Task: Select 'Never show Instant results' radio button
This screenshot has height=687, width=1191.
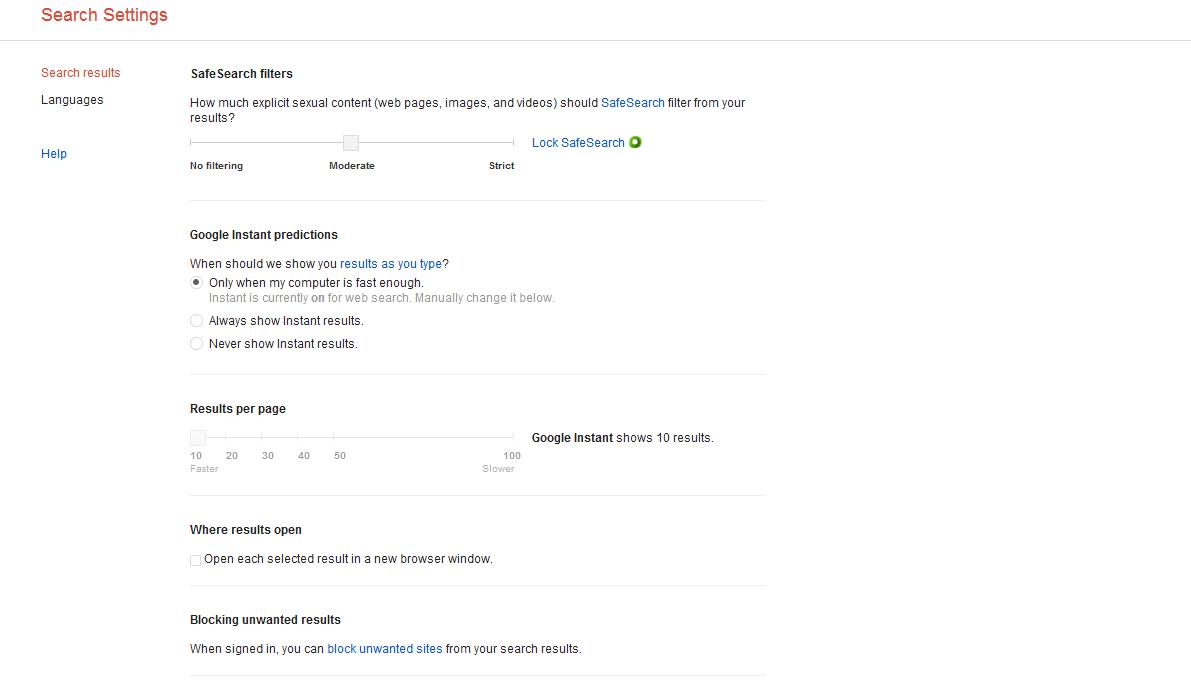Action: coord(196,344)
